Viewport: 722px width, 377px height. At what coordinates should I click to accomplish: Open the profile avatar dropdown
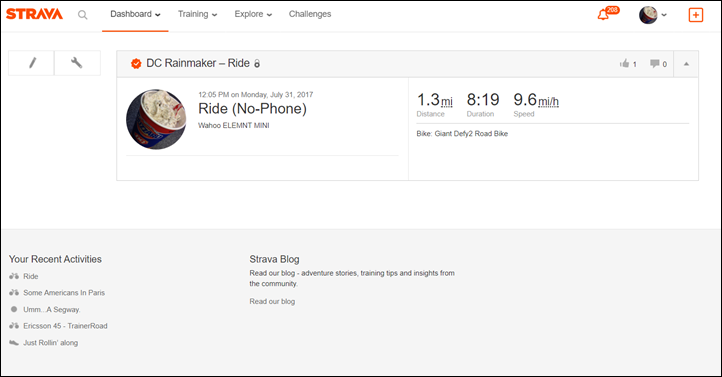pos(652,15)
